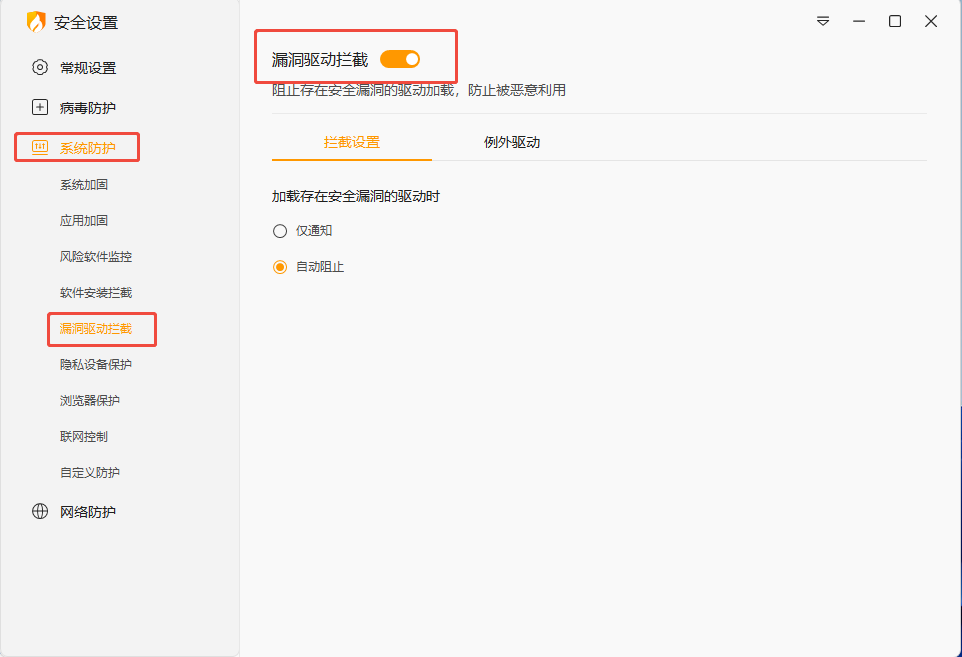This screenshot has height=657, width=962.
Task: Select the 仅通知 radio option
Action: [x=280, y=231]
